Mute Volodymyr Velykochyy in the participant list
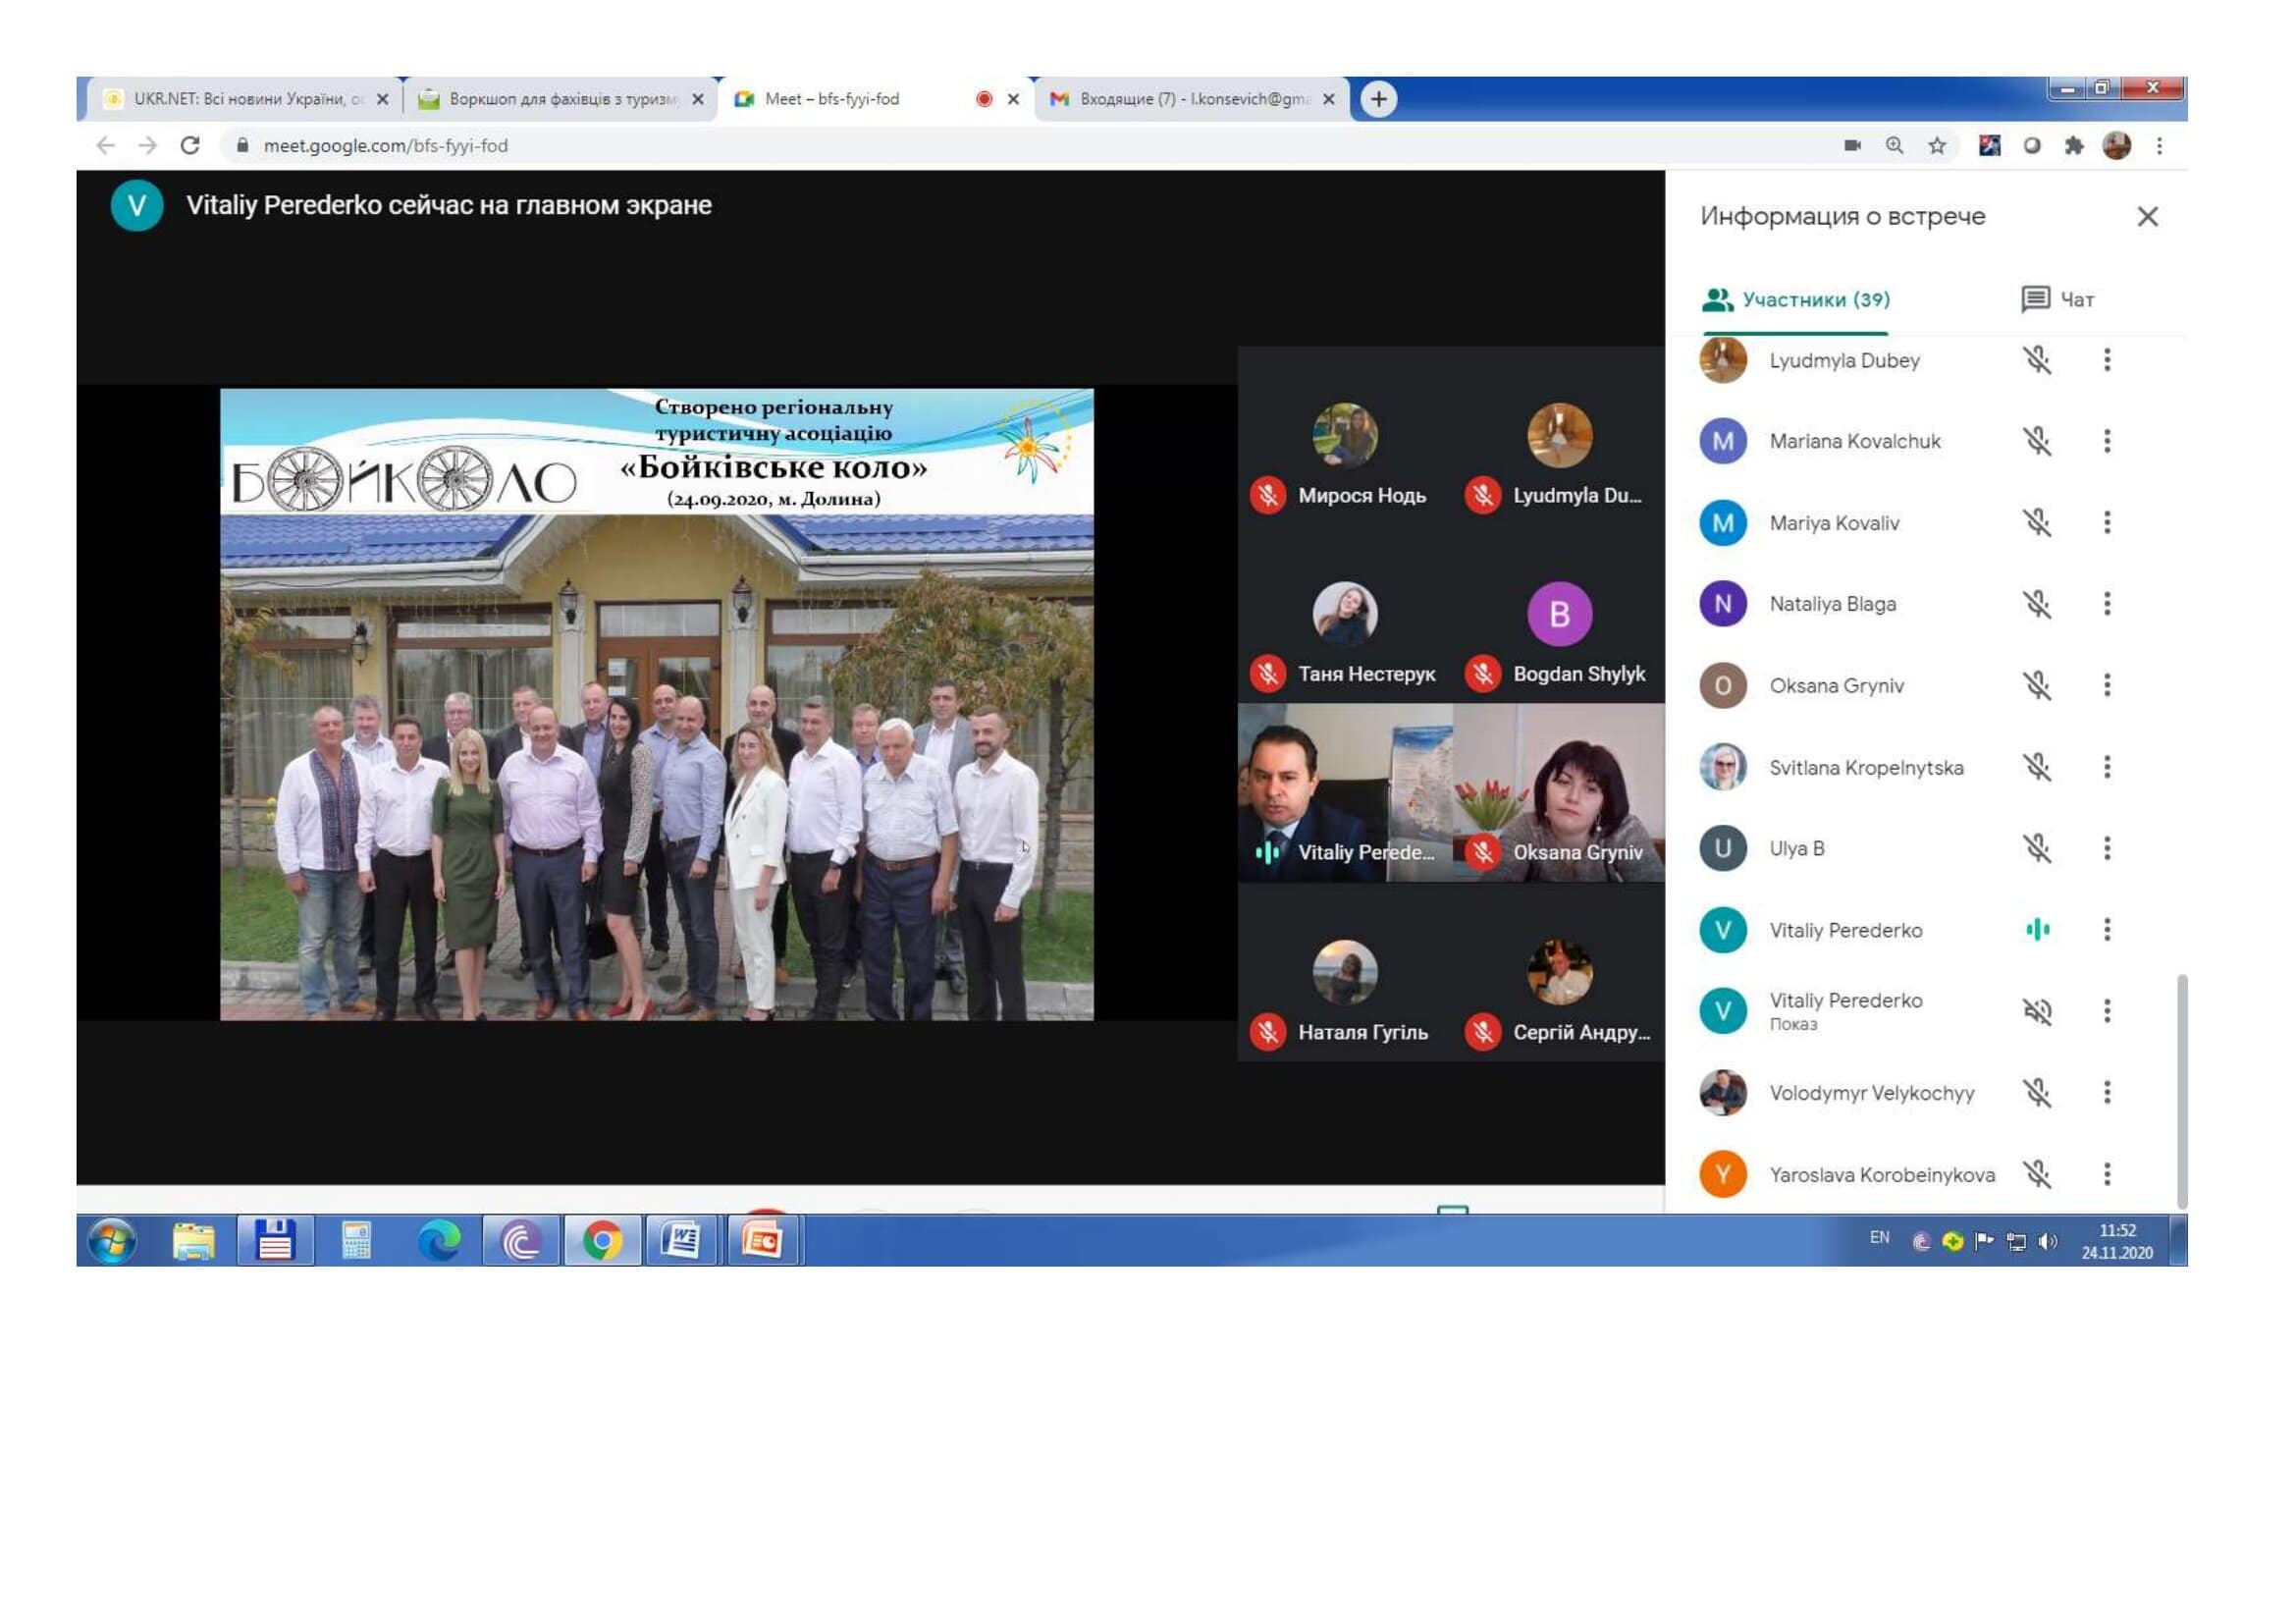The image size is (2296, 1624). click(x=2037, y=1093)
